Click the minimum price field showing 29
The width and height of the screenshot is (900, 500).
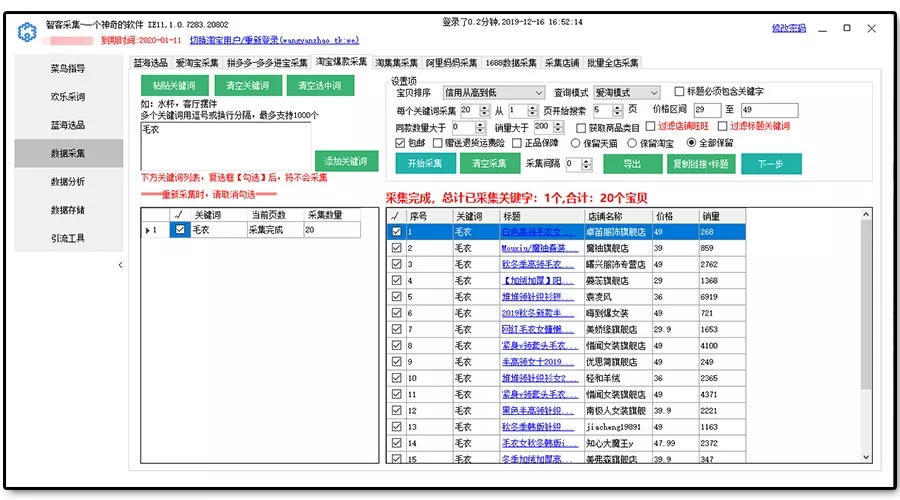[707, 110]
